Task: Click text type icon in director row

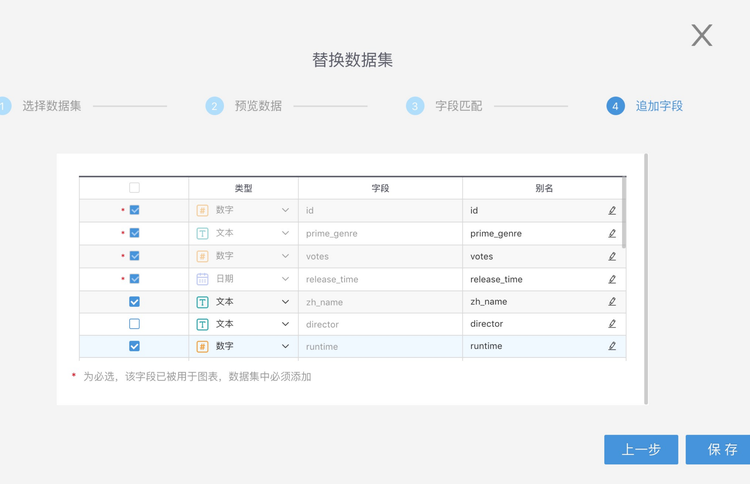Action: pos(202,324)
